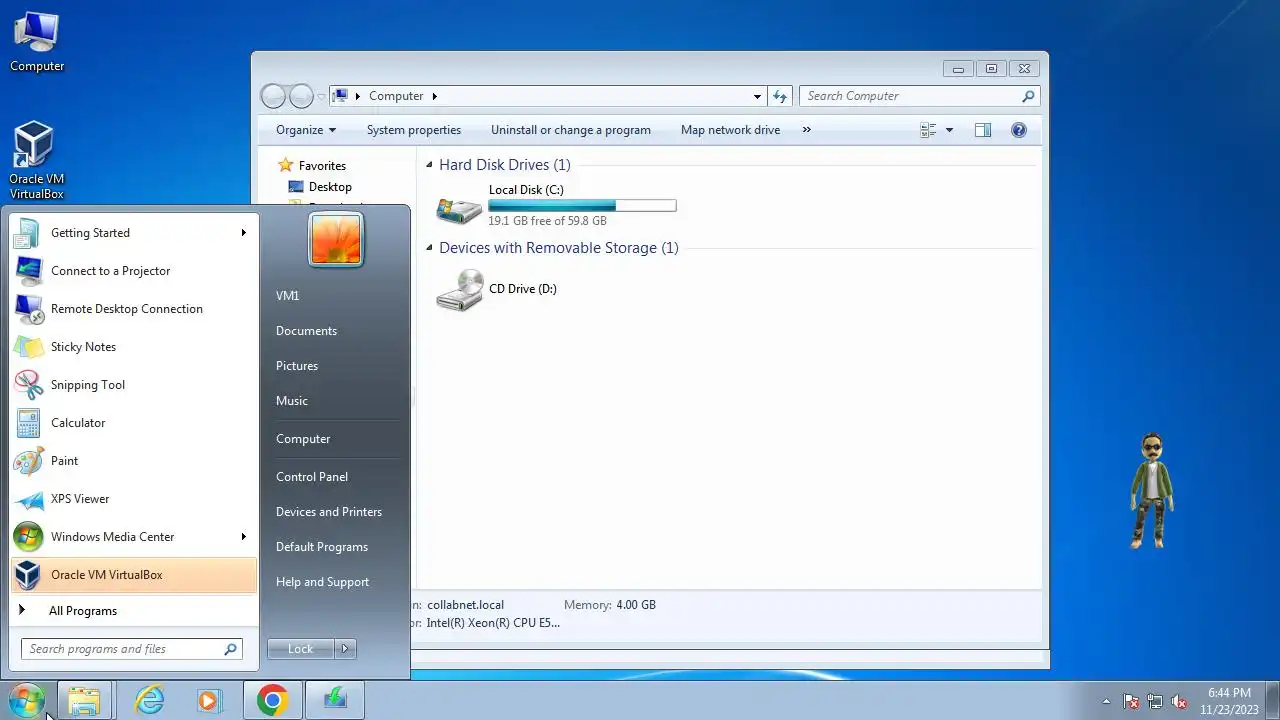Click the user account picture
1280x720 pixels.
[x=336, y=240]
